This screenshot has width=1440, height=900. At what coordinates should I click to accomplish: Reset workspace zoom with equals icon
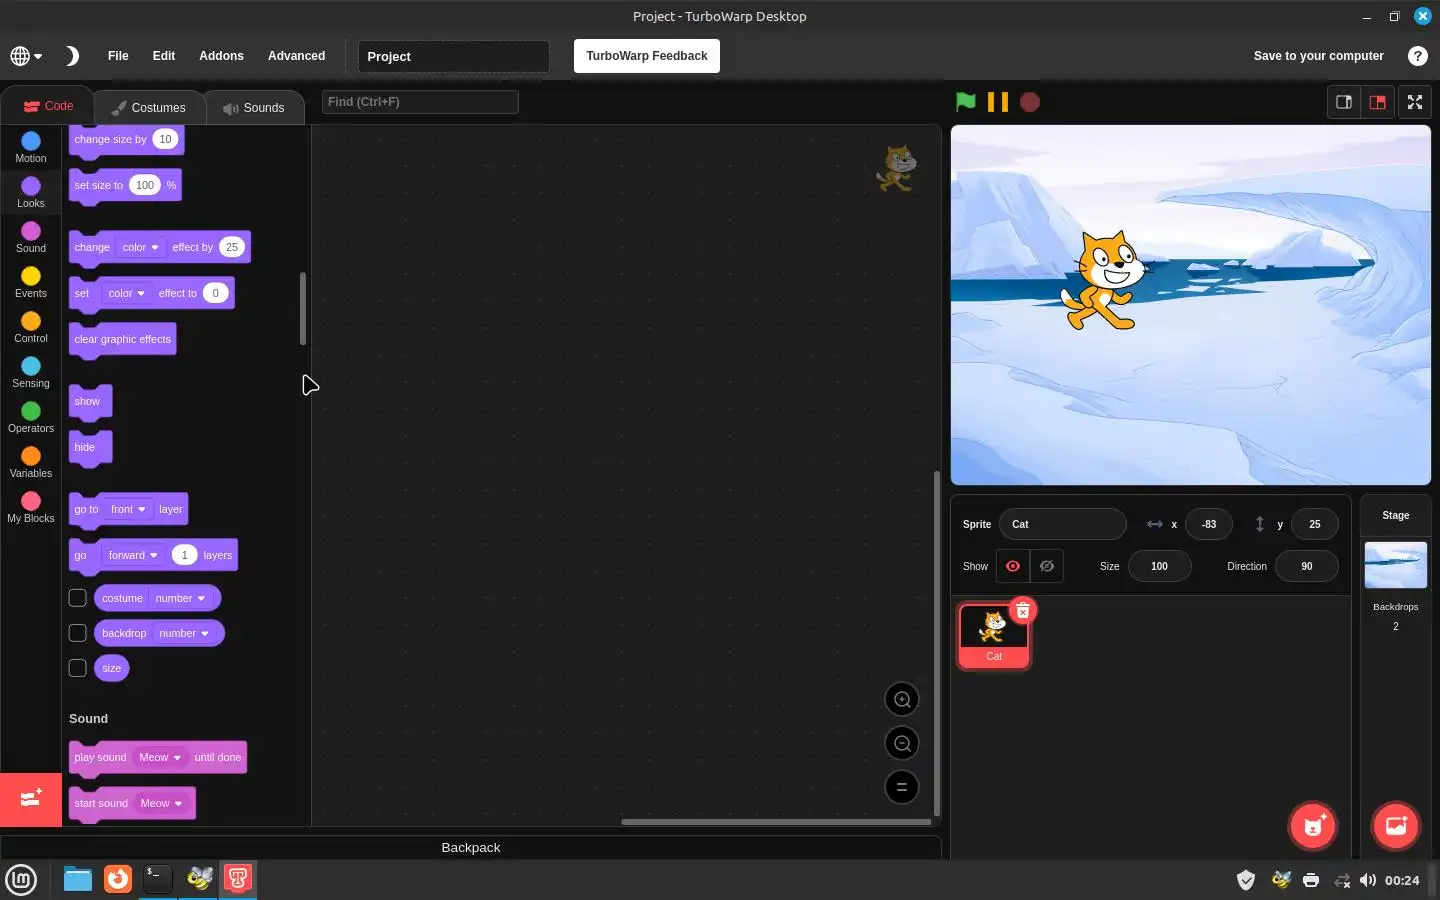pos(902,787)
